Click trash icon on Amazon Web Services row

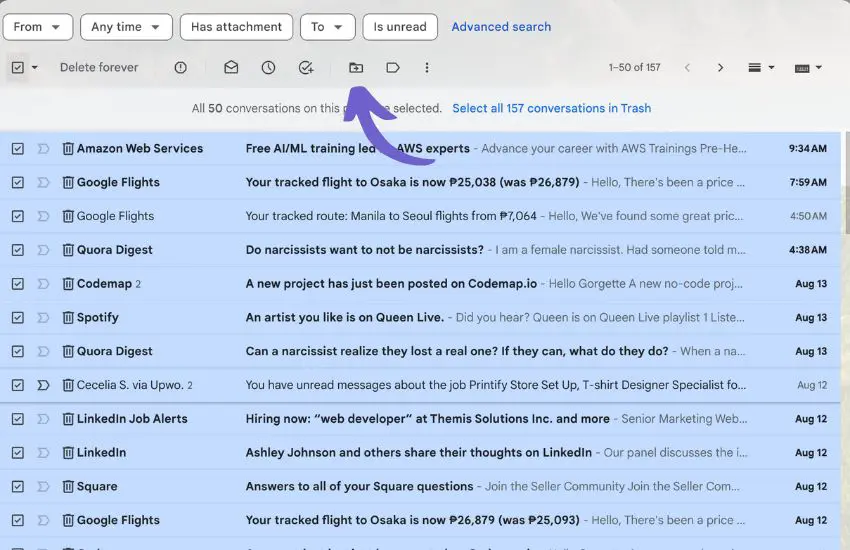click(x=68, y=148)
